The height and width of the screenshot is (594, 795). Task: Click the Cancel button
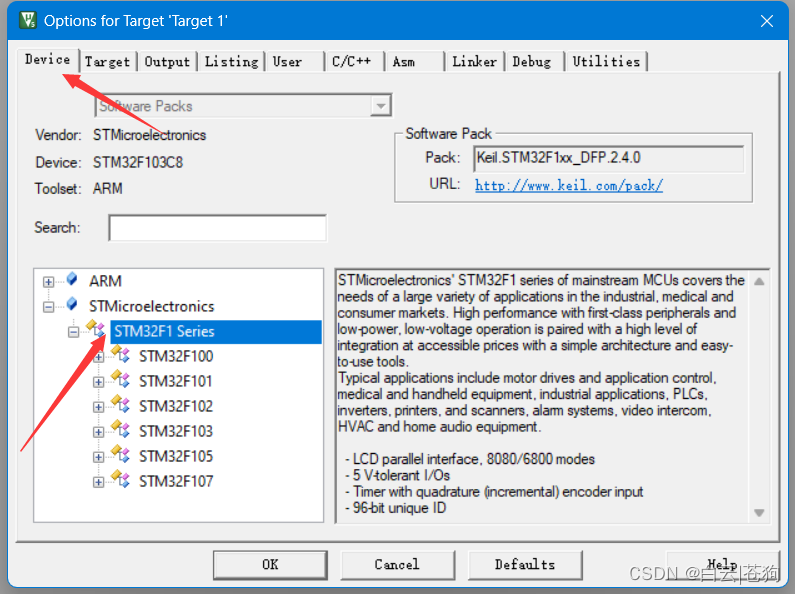(398, 565)
